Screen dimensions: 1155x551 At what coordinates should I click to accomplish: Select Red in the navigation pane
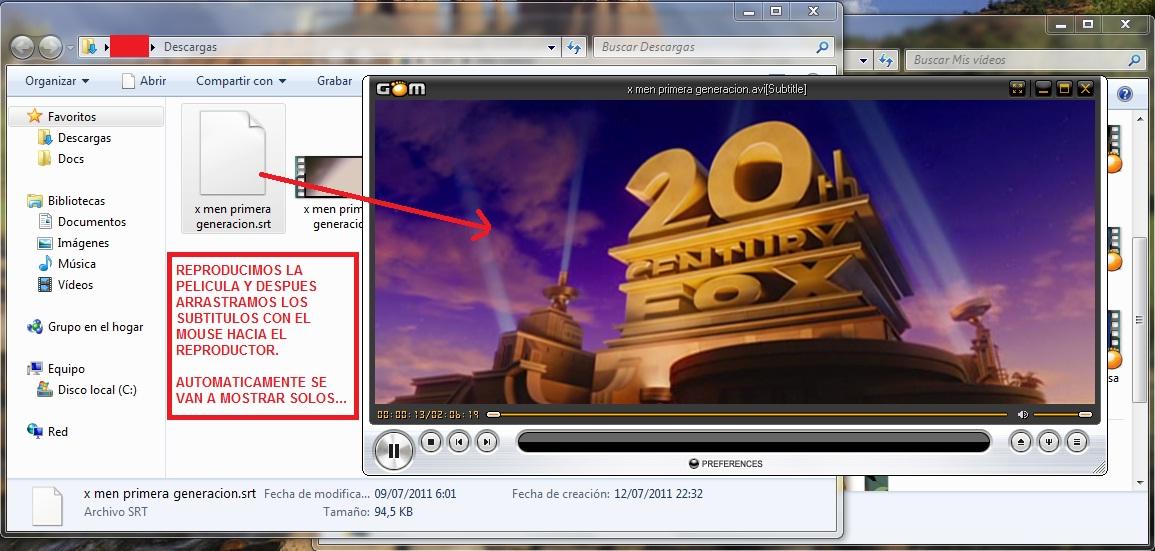57,432
